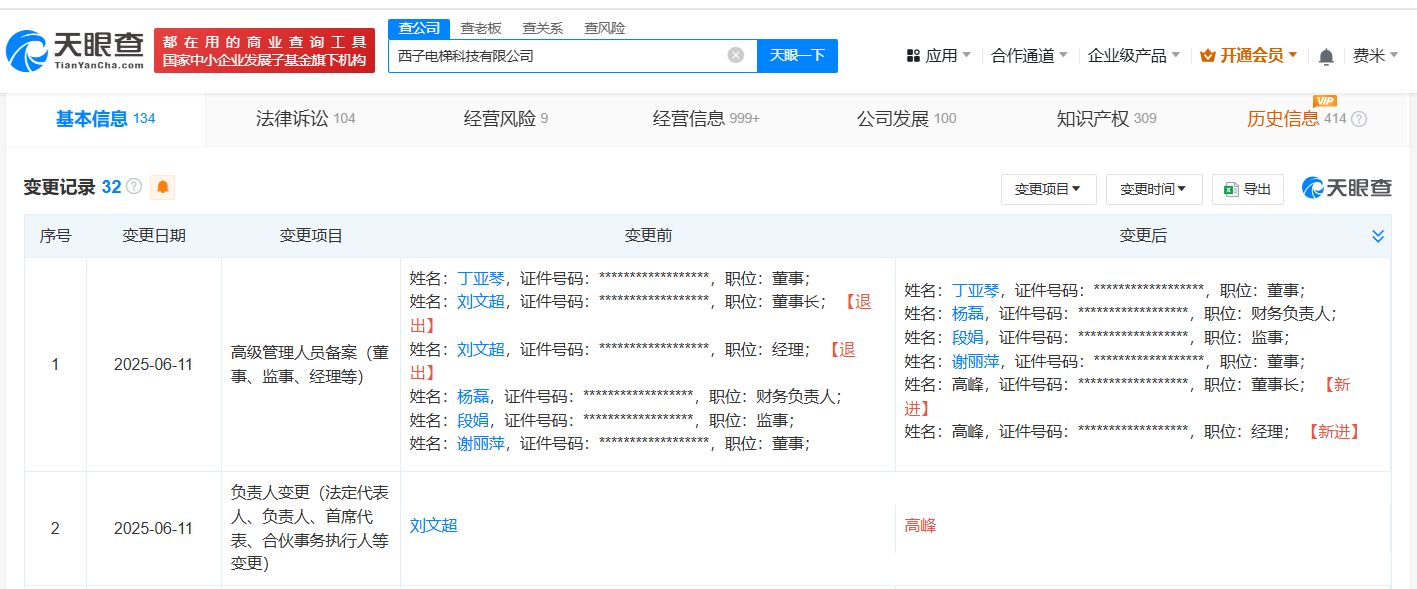The height and width of the screenshot is (589, 1417).
Task: Select the 查老板 search mode tab
Action: [x=481, y=28]
